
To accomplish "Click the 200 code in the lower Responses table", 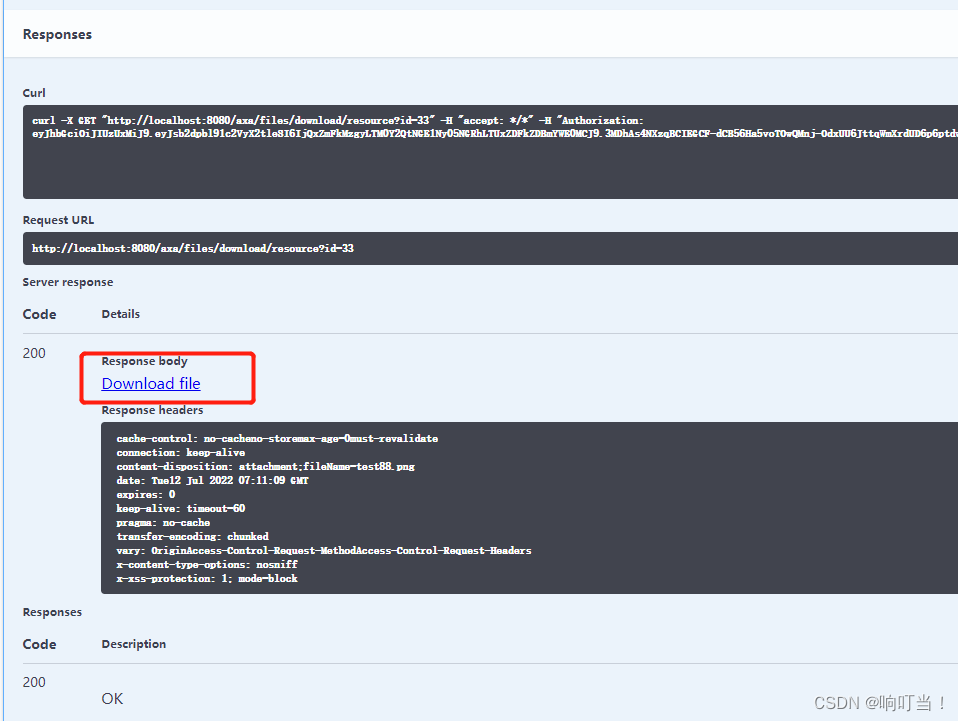I will 33,682.
